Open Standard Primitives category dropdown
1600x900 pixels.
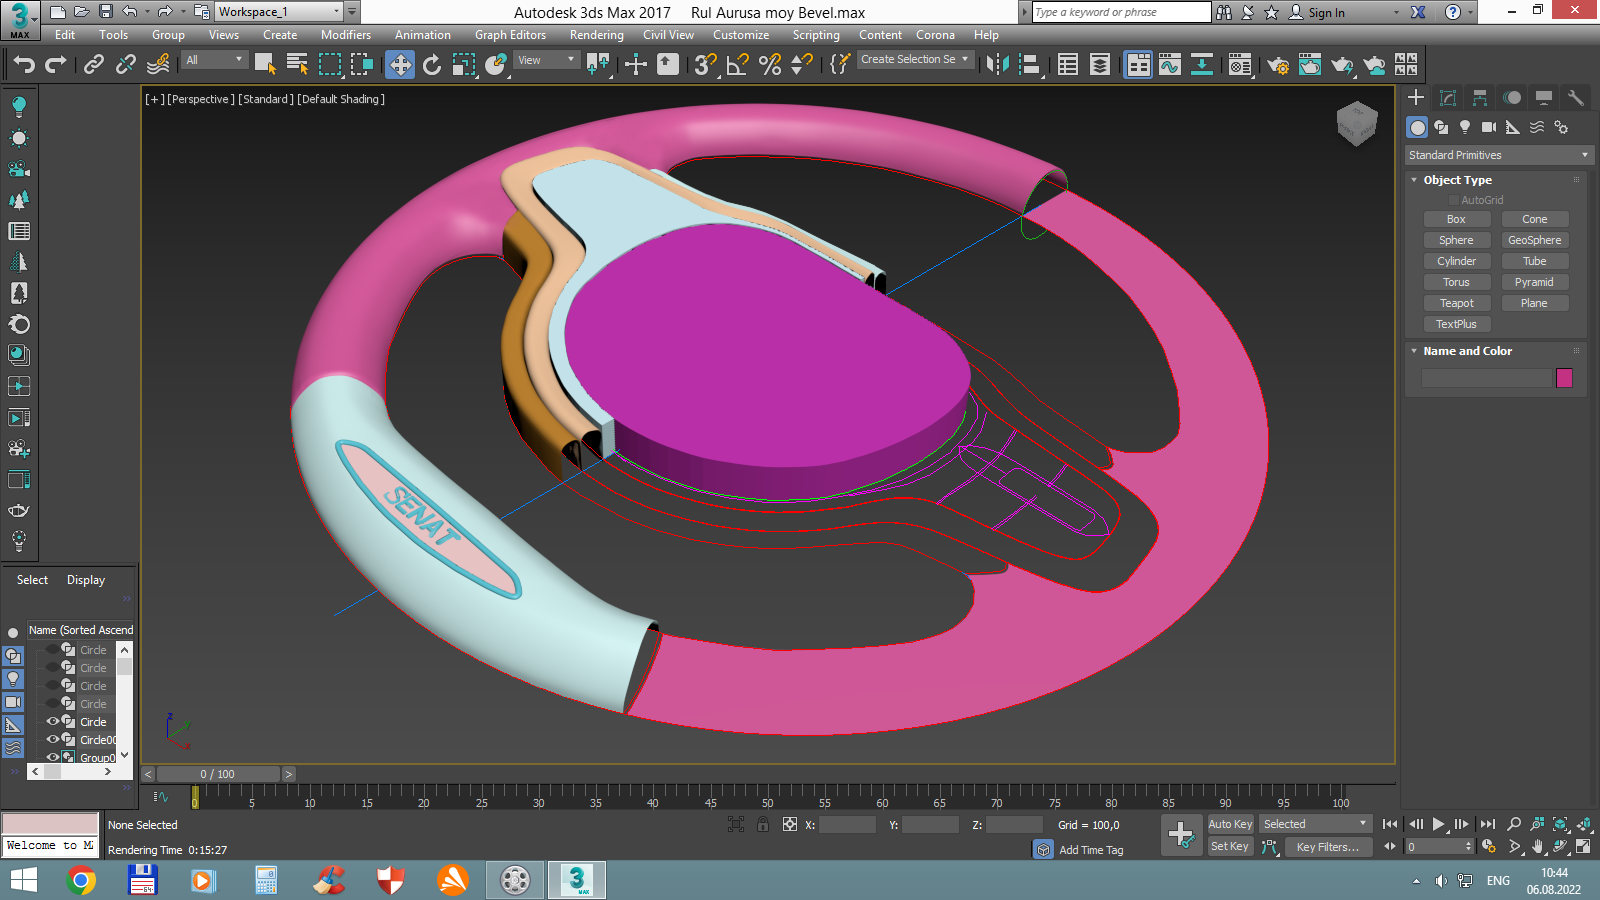tap(1497, 155)
